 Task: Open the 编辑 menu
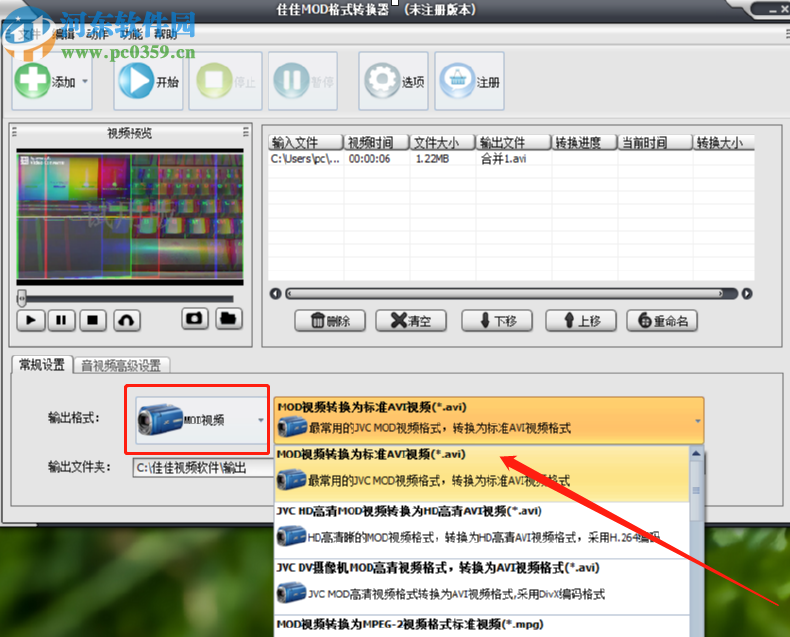pyautogui.click(x=64, y=34)
